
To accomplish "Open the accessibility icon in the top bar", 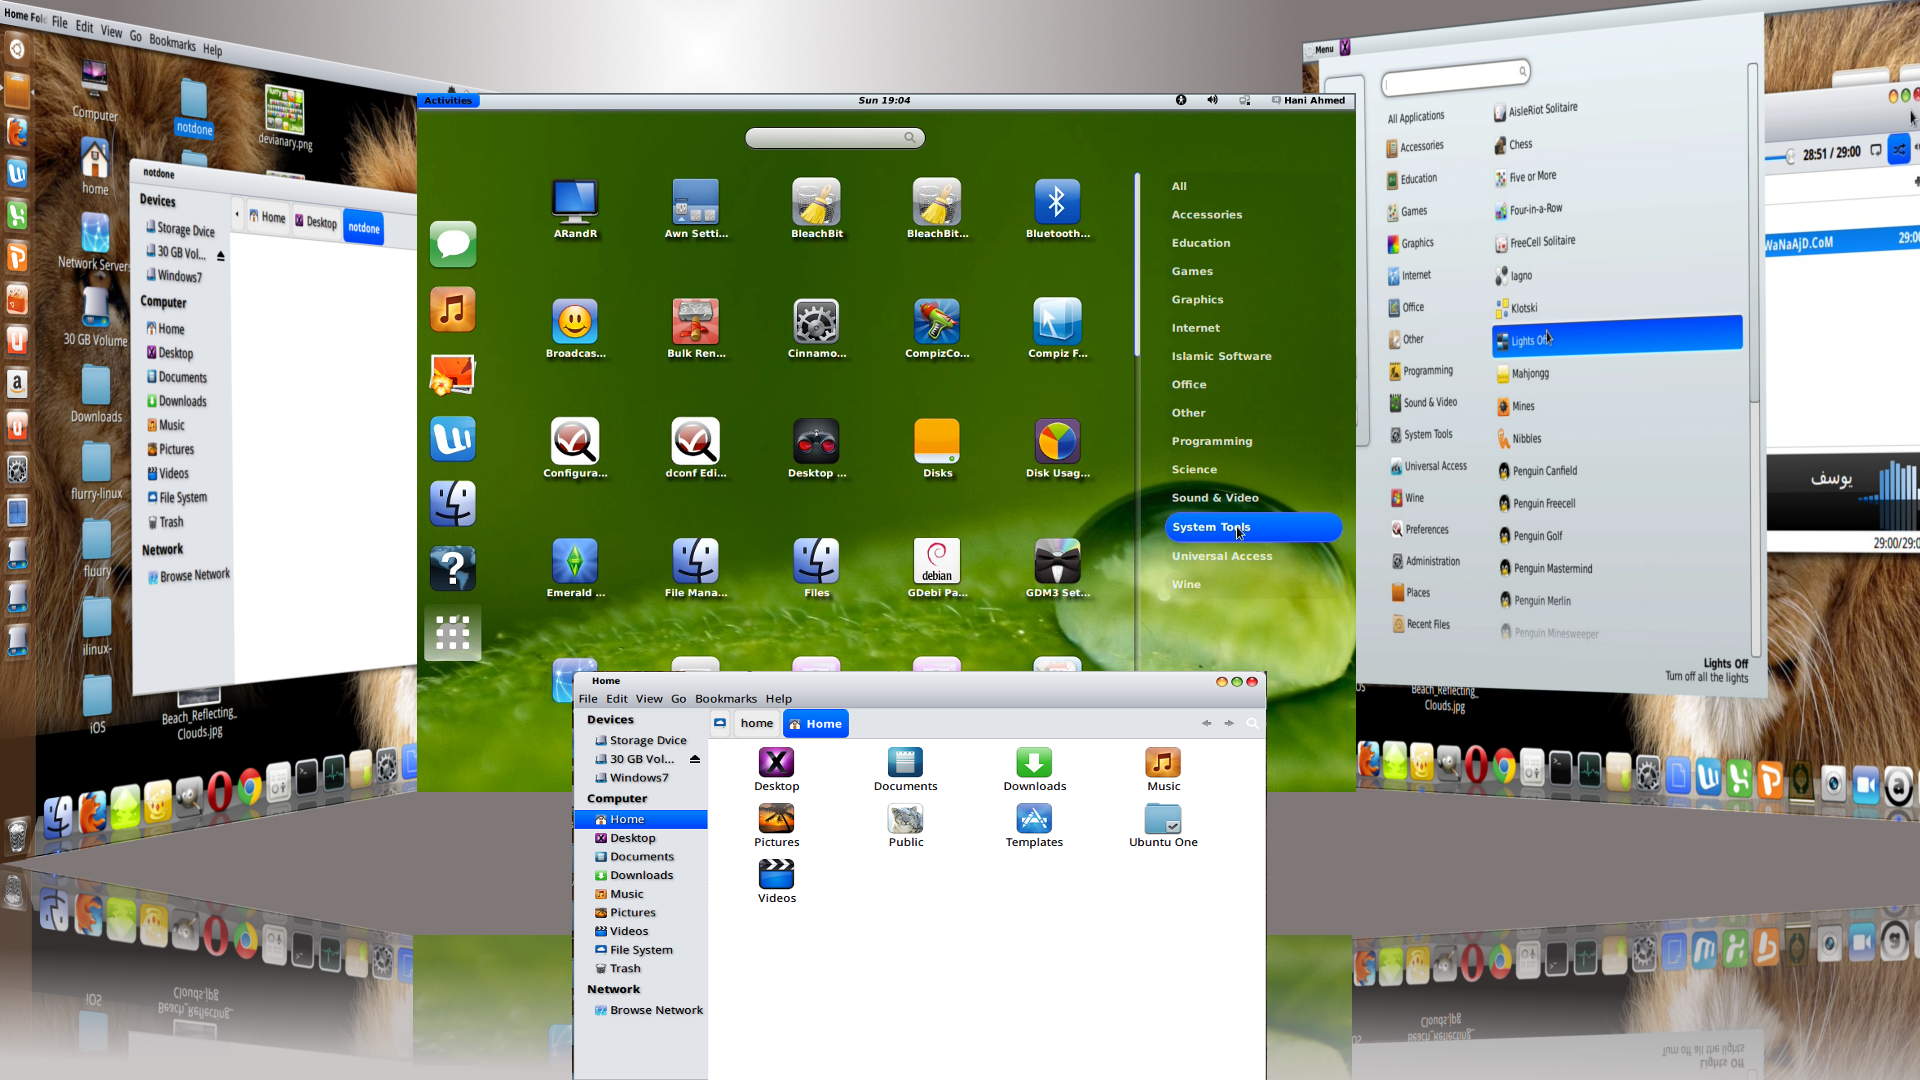I will pos(1181,100).
